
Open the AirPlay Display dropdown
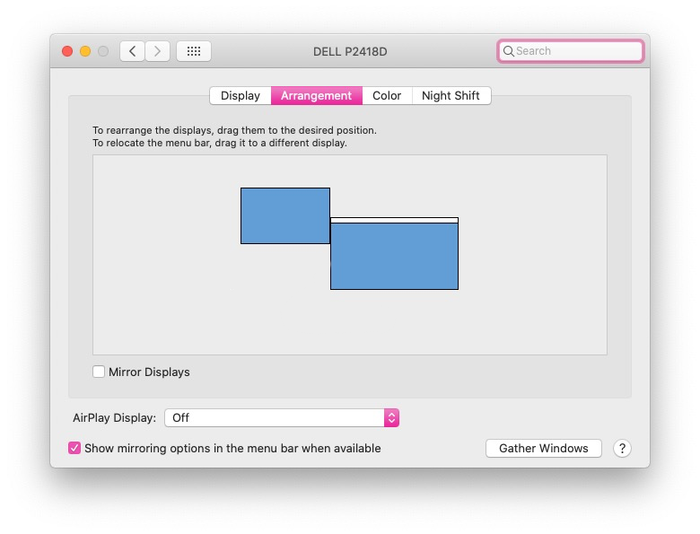point(282,418)
